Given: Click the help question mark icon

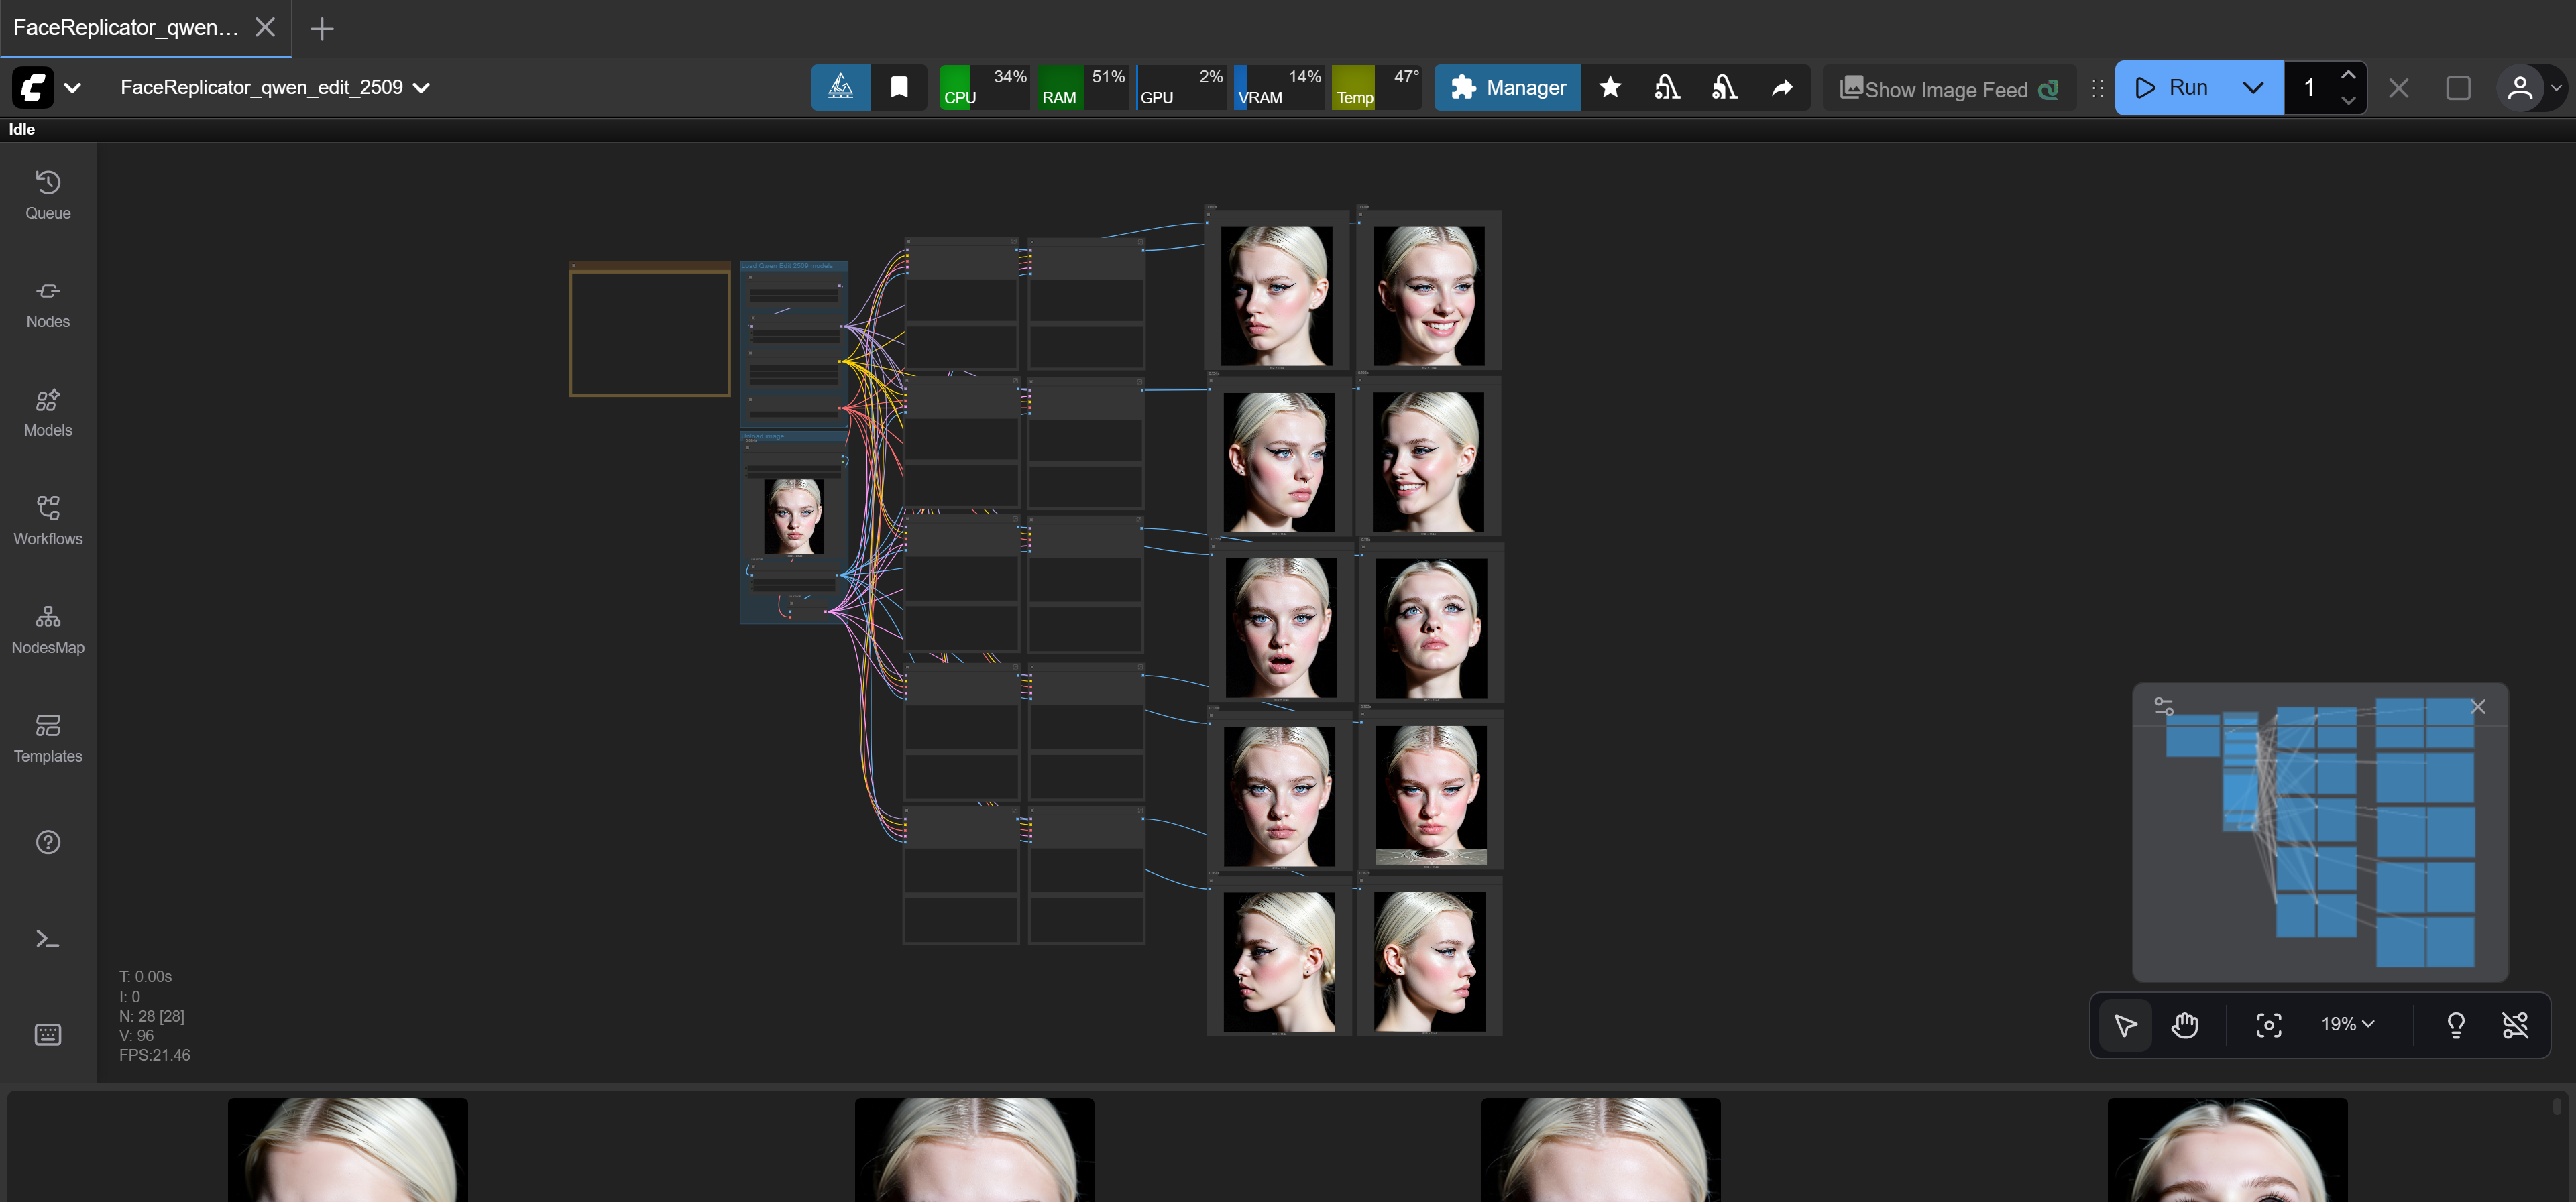Looking at the screenshot, I should click(48, 842).
